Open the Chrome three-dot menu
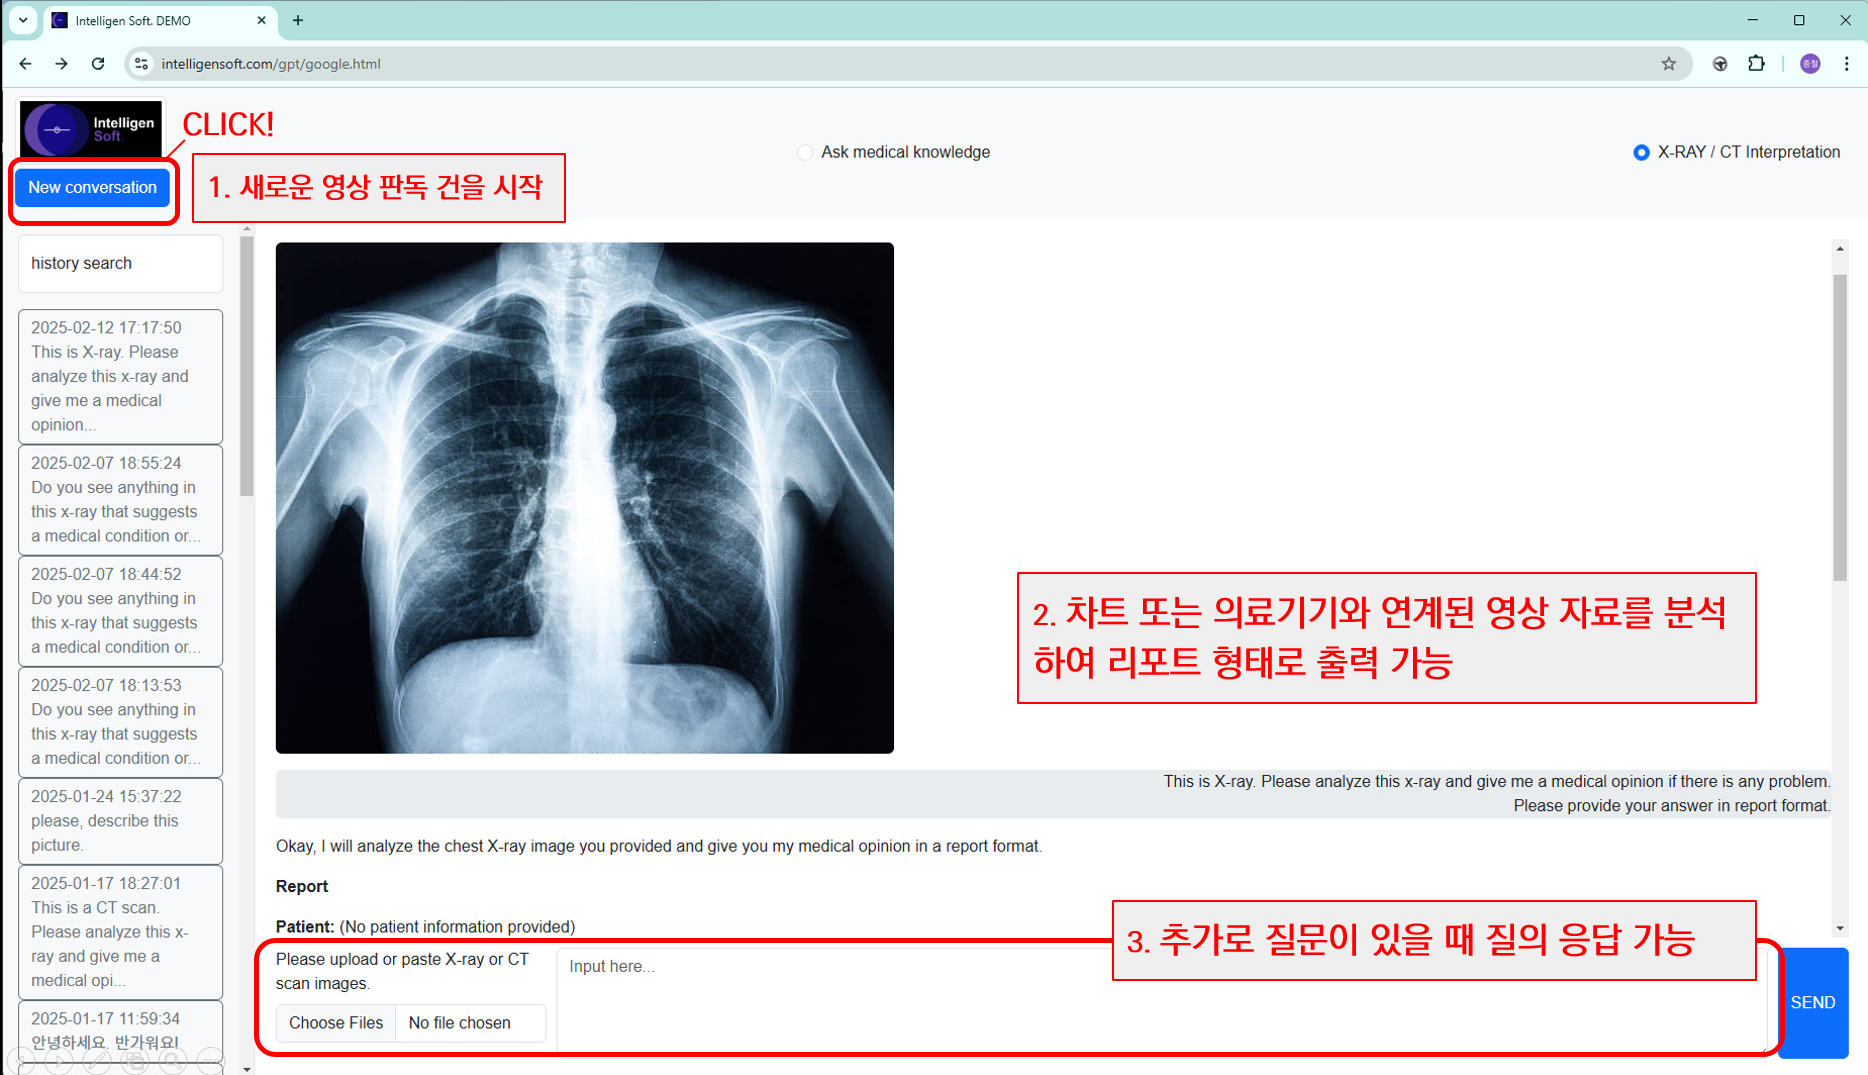Viewport: 1868px width, 1075px height. [1846, 64]
